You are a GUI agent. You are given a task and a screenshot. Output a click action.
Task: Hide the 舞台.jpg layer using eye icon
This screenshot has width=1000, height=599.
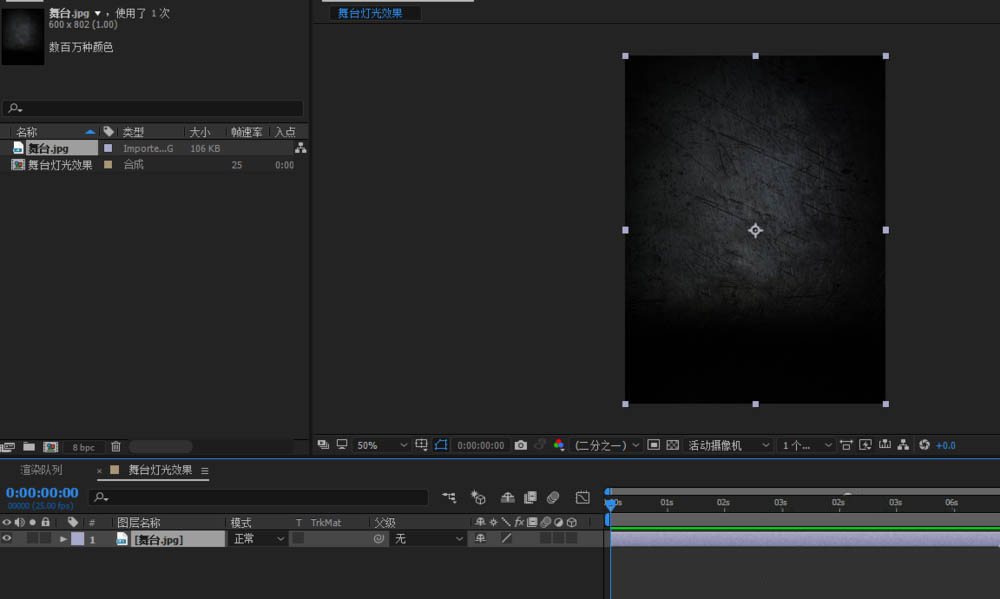pyautogui.click(x=7, y=539)
